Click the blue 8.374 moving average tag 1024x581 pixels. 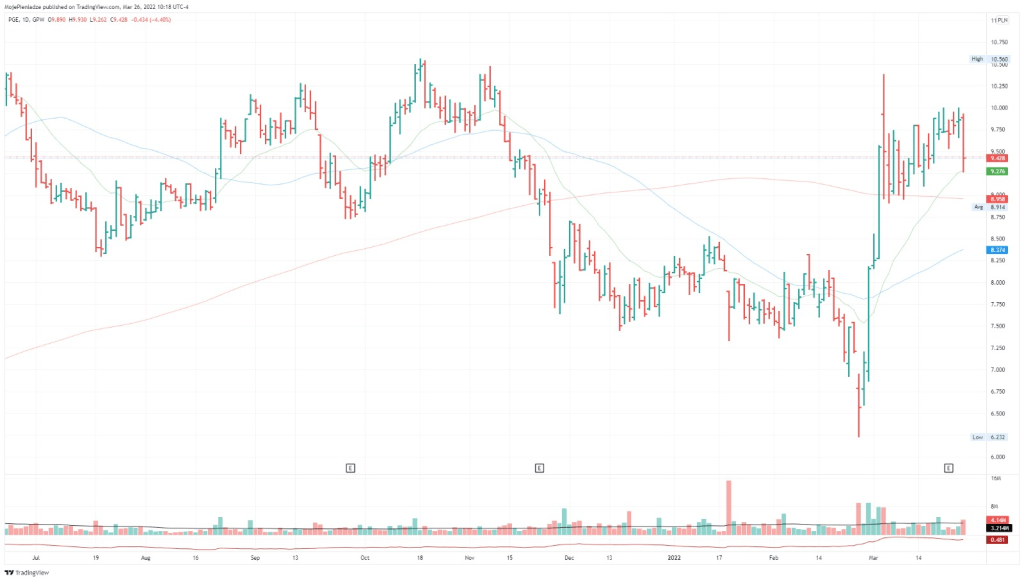[996, 249]
